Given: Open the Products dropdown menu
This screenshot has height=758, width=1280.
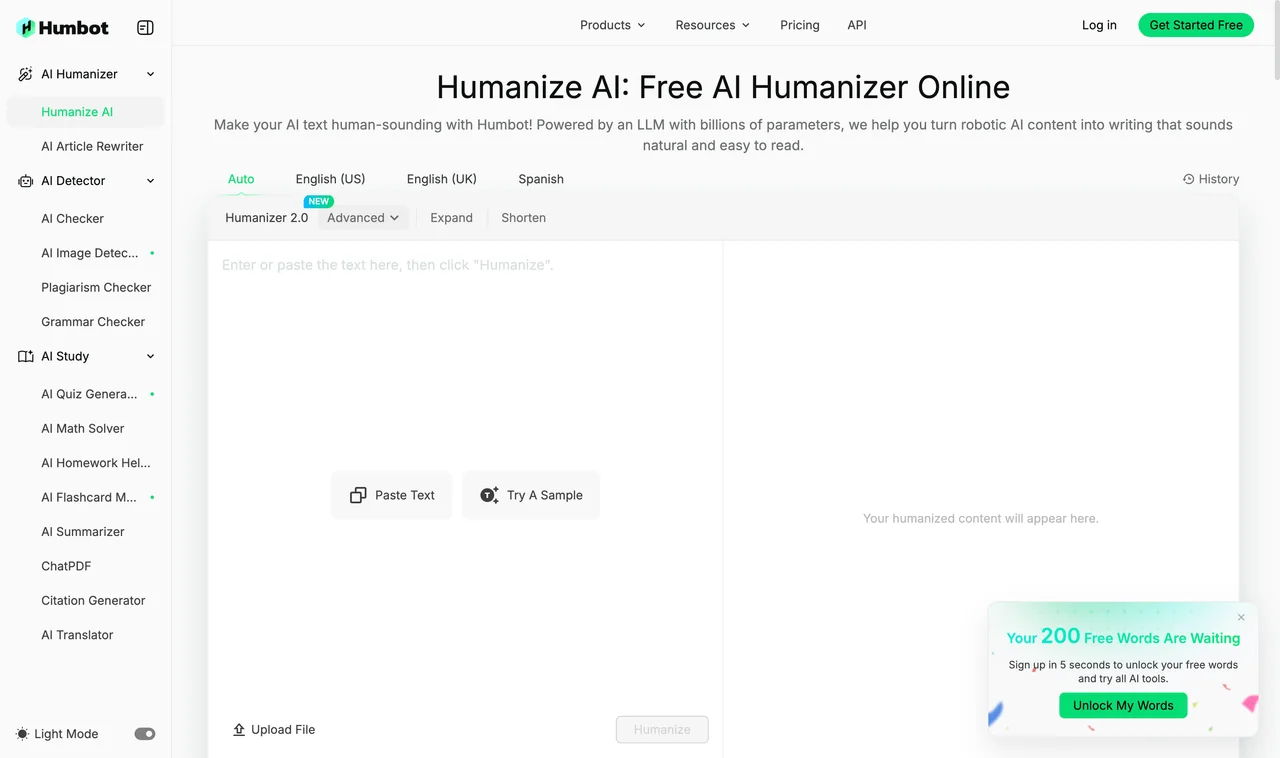Looking at the screenshot, I should click(613, 25).
